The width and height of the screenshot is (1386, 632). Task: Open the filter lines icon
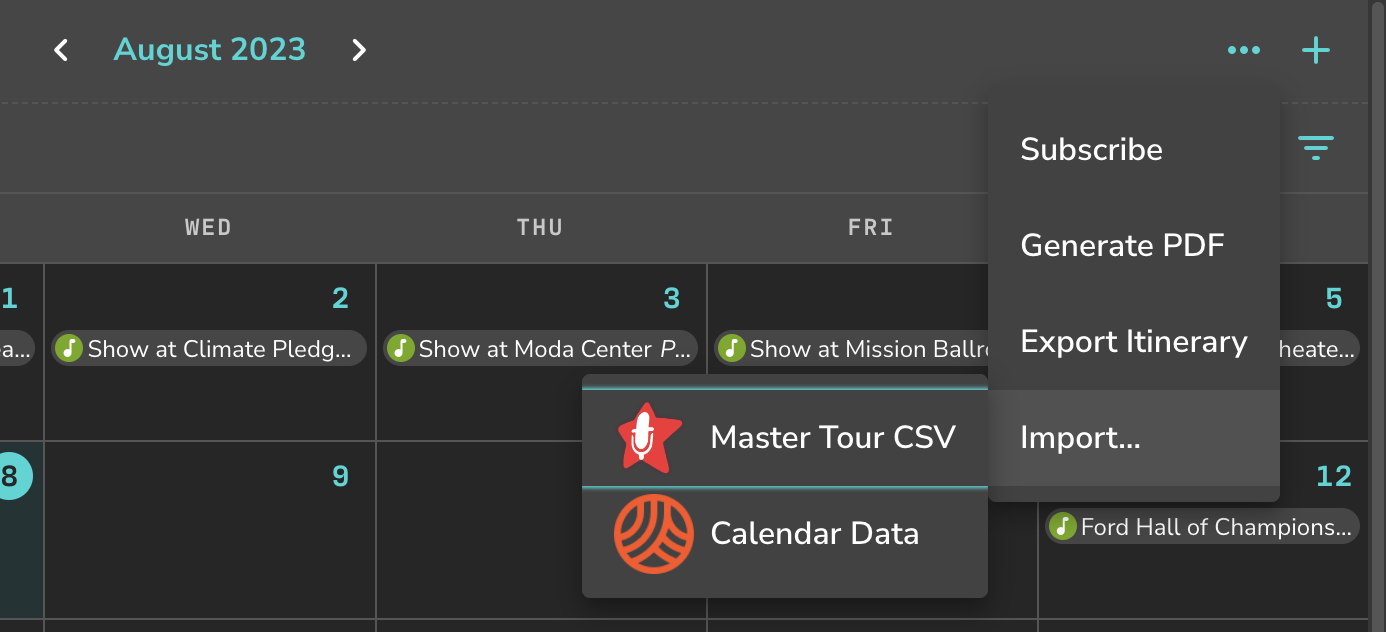[1316, 148]
